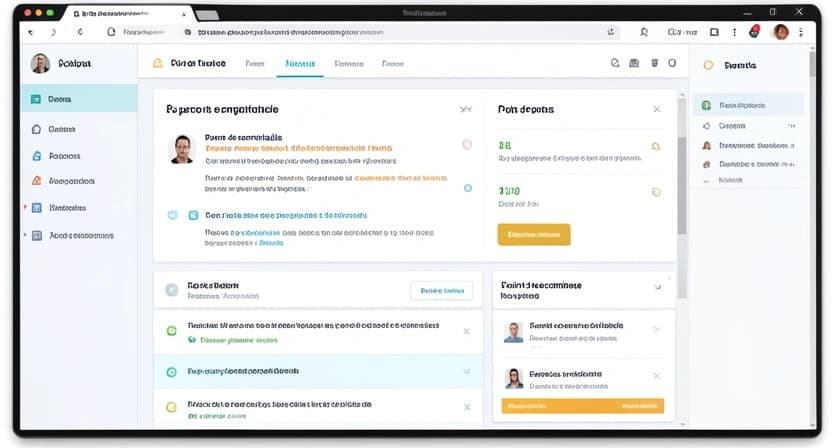Open the second sidebar item with the hexagon outline icon
832x448 pixels.
[79, 129]
